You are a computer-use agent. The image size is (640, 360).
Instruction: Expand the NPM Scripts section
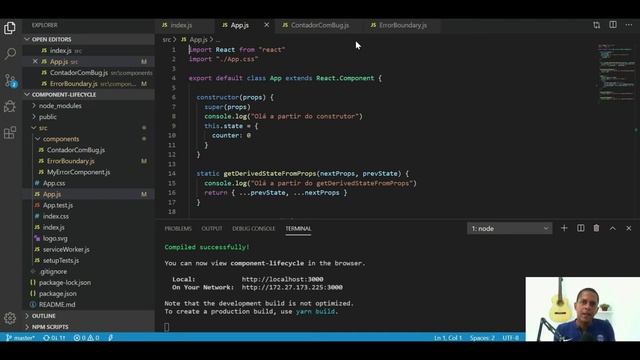89,327
